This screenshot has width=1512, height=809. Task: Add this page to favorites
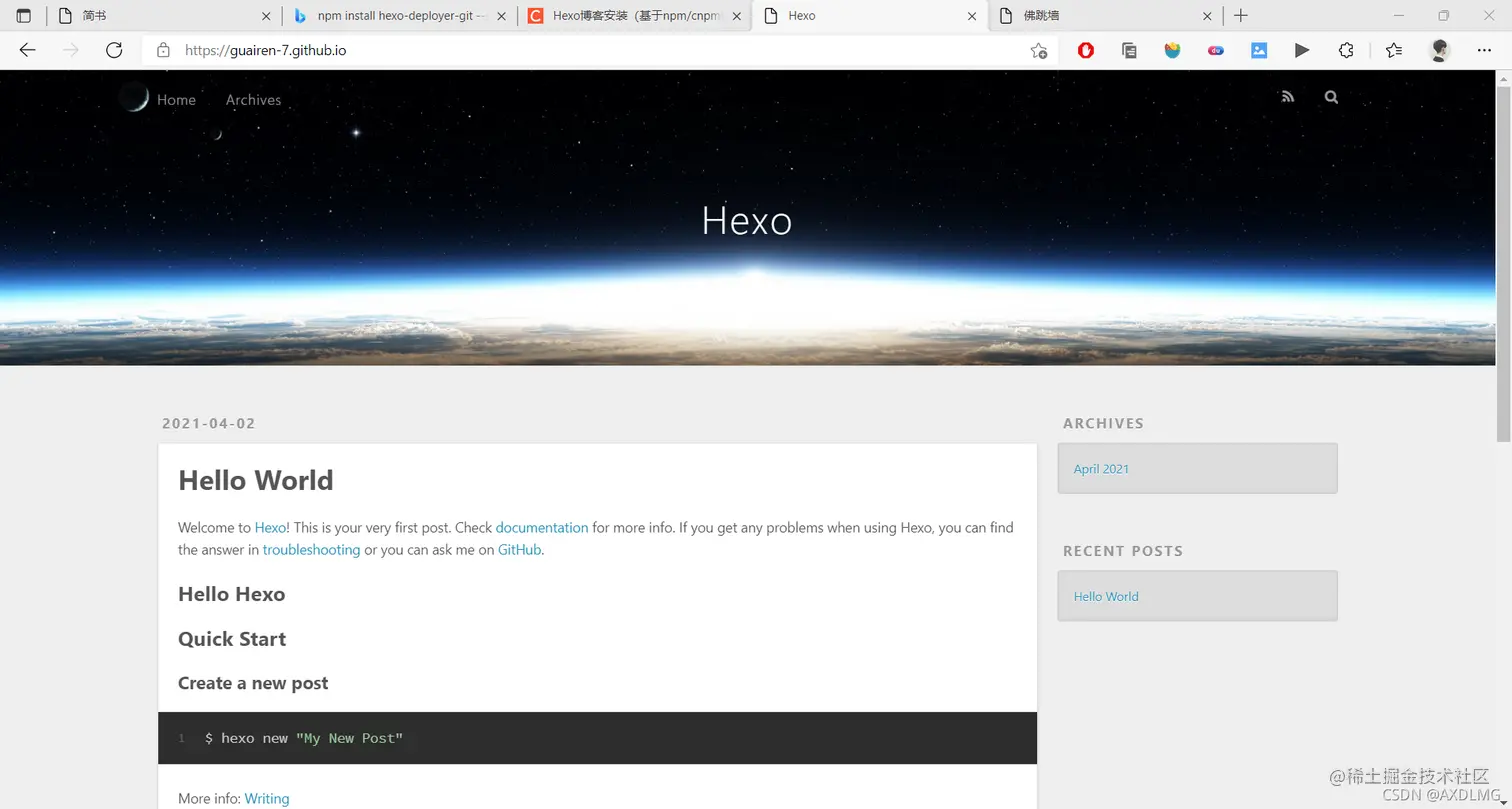(1039, 50)
